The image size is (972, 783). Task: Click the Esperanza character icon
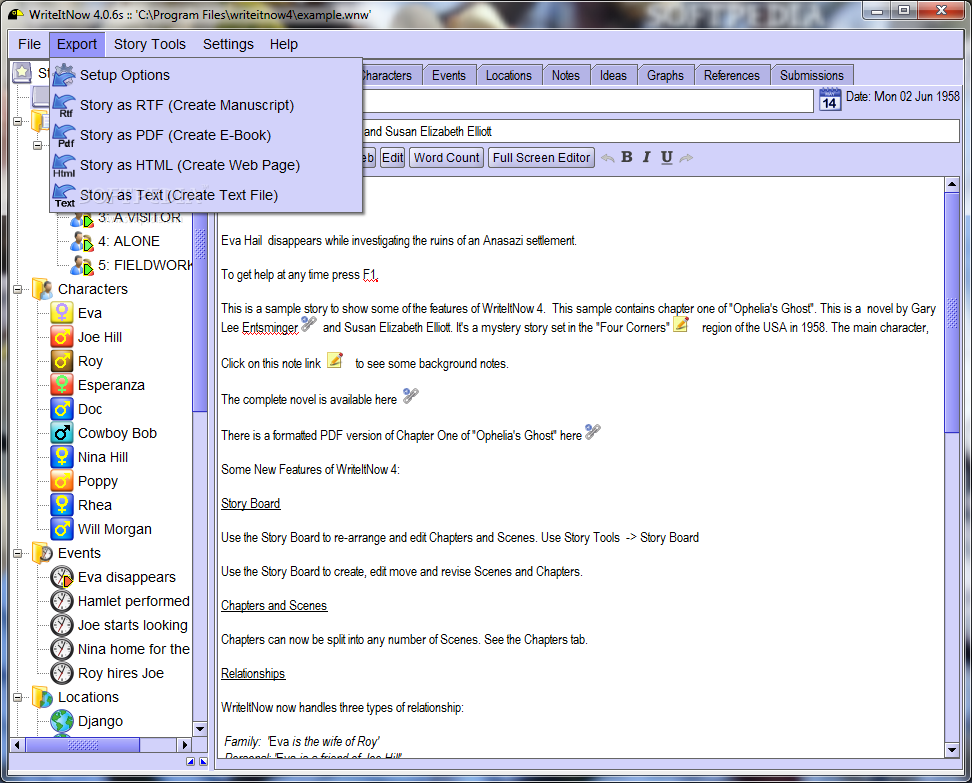tap(62, 385)
